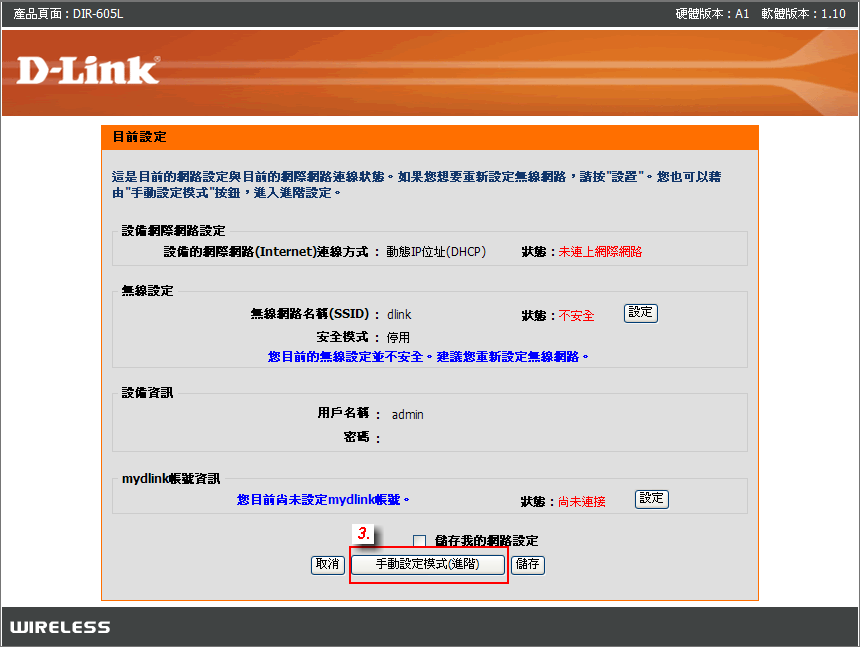Click the user name value admin
Screen dimensions: 860x647
coord(408,415)
